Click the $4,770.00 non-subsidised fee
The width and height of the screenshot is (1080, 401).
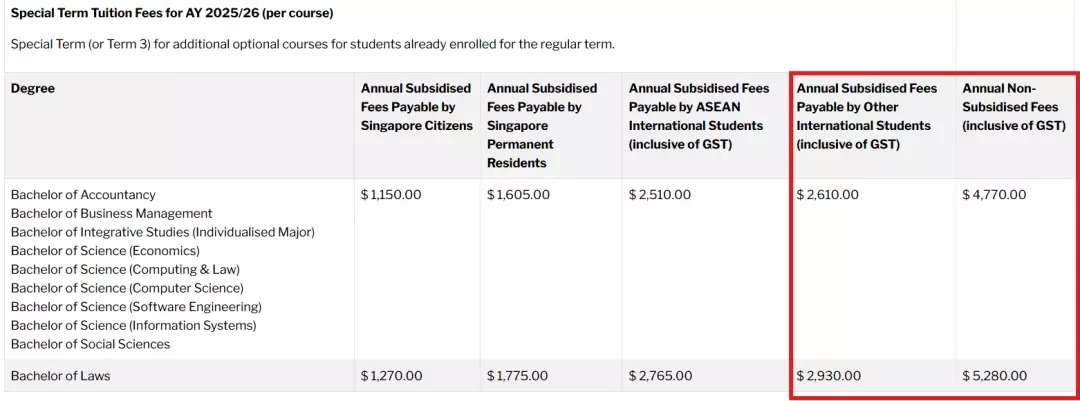pyautogui.click(x=995, y=195)
